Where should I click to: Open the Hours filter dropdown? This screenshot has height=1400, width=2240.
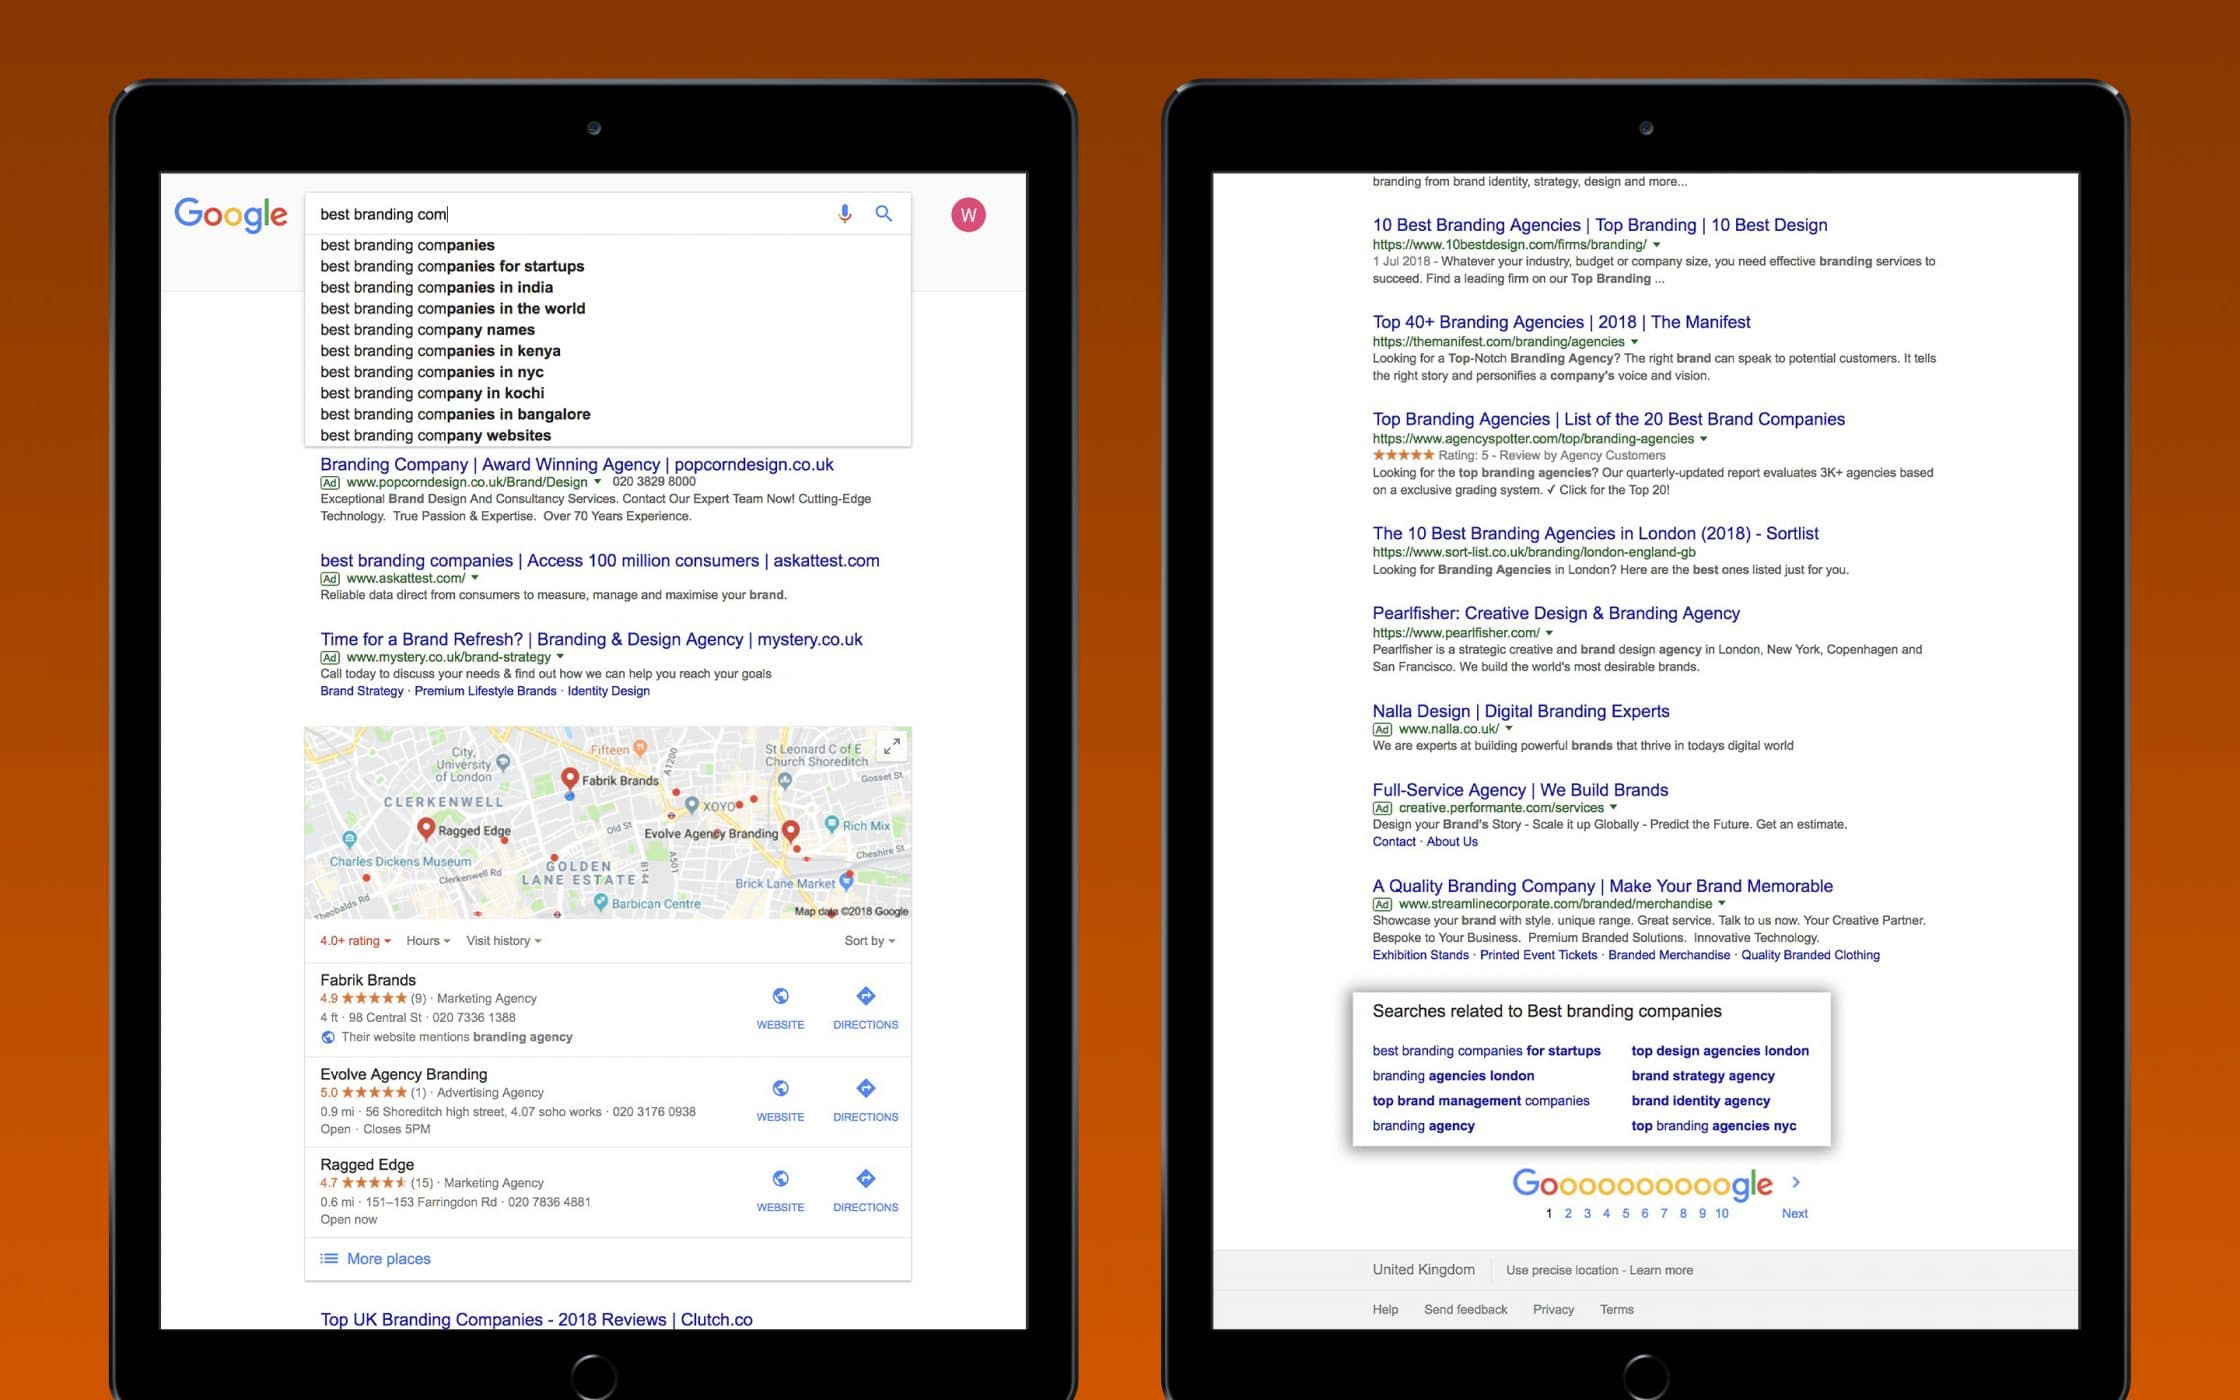(428, 941)
